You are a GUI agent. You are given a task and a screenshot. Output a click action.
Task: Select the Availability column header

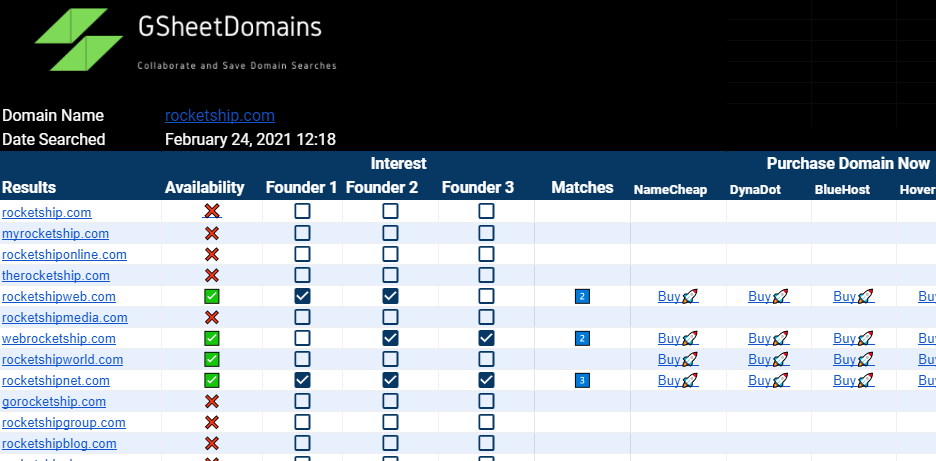pos(205,188)
